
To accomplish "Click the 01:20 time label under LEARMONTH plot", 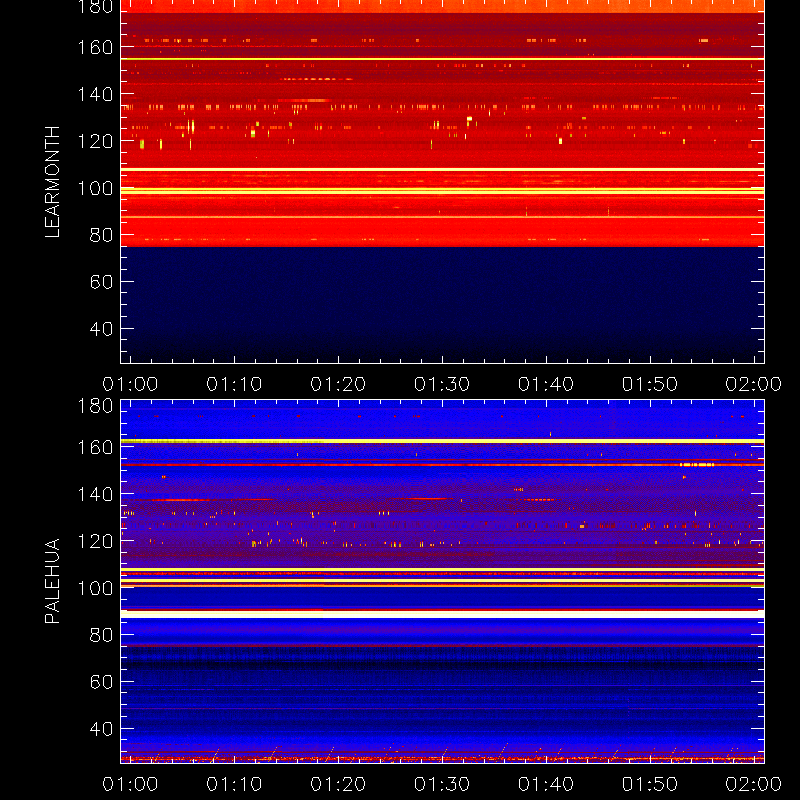I will point(338,384).
